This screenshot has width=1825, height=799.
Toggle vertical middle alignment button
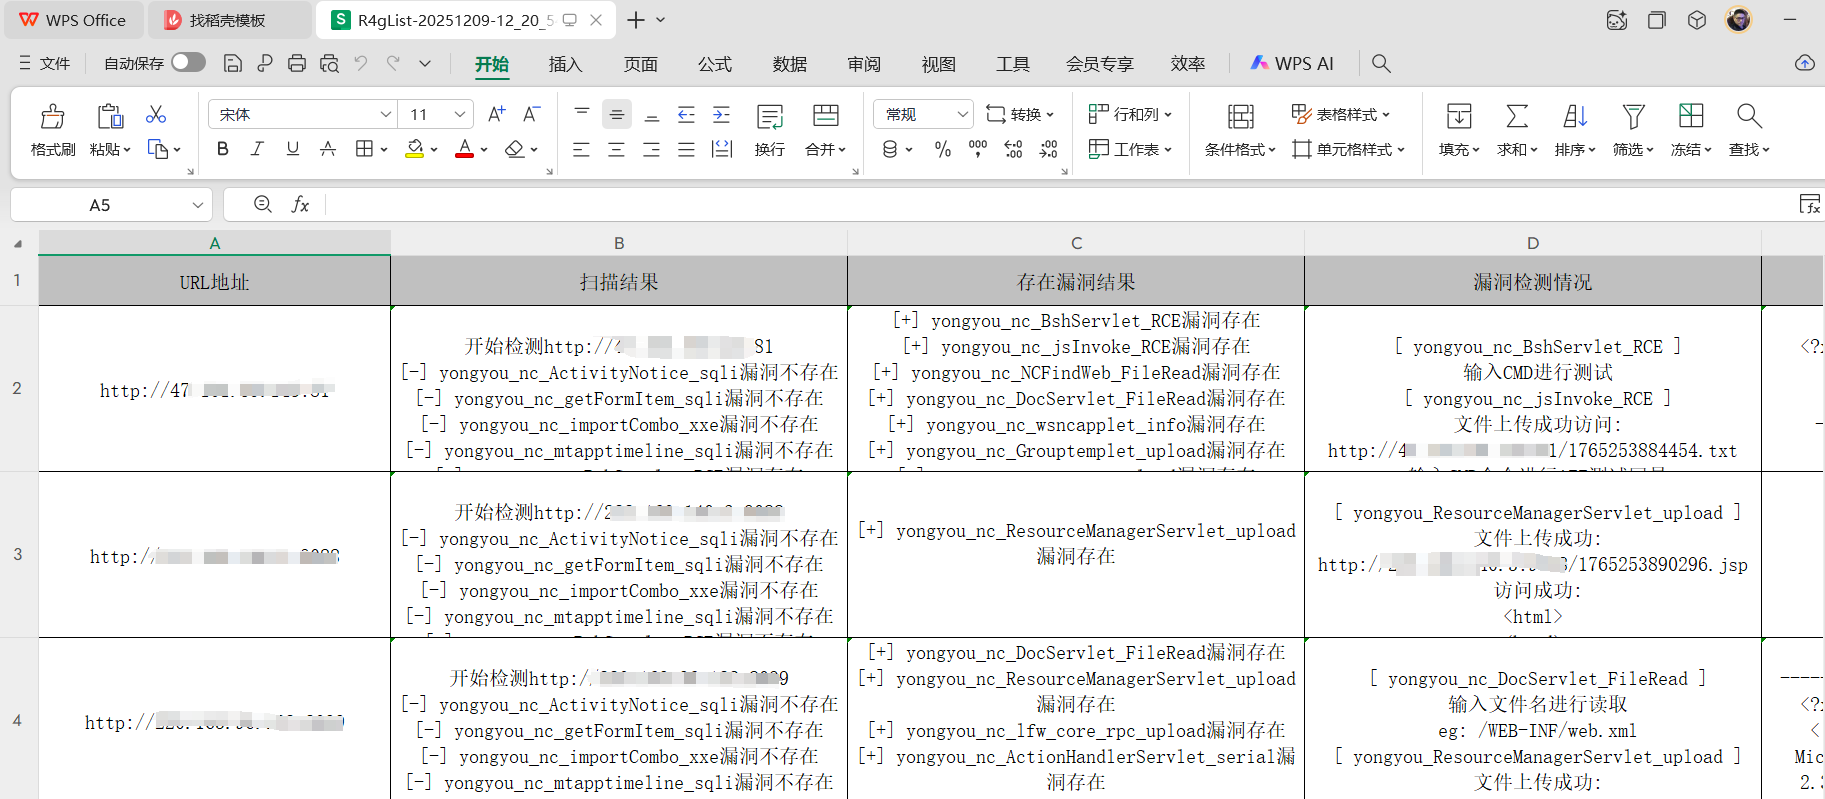click(x=617, y=115)
